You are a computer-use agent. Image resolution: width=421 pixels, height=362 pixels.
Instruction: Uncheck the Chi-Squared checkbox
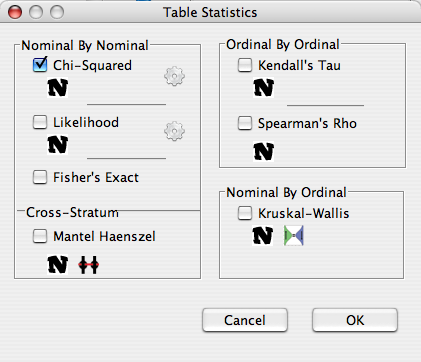coord(40,64)
